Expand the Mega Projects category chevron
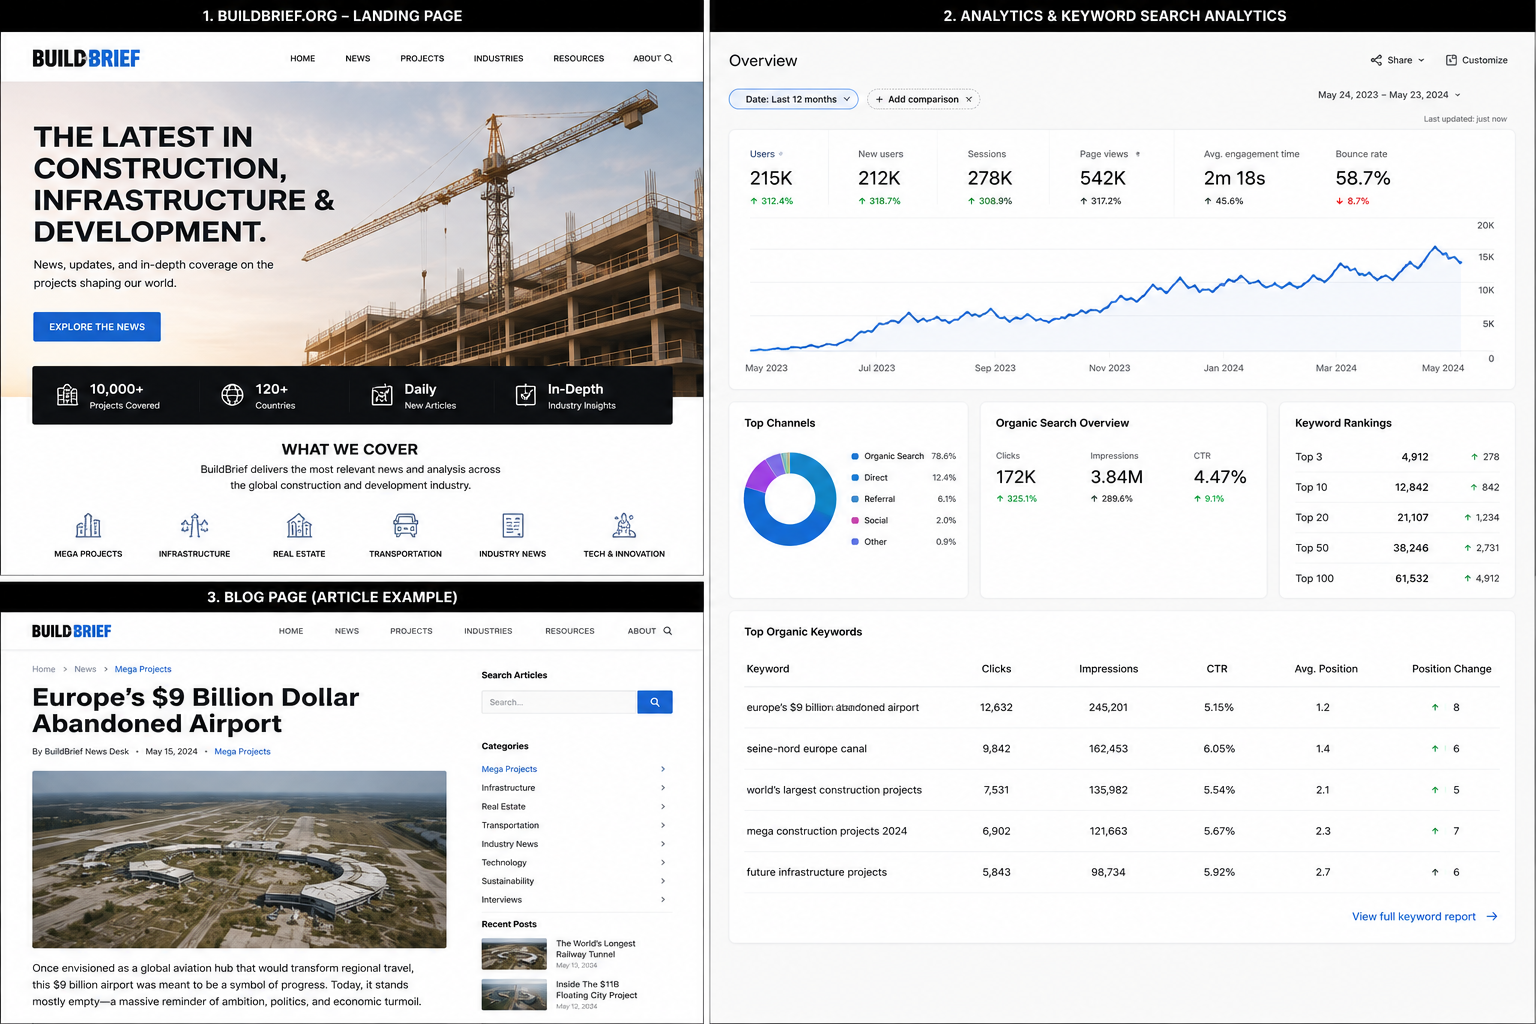Screen dimensions: 1536x1024 coord(663,769)
